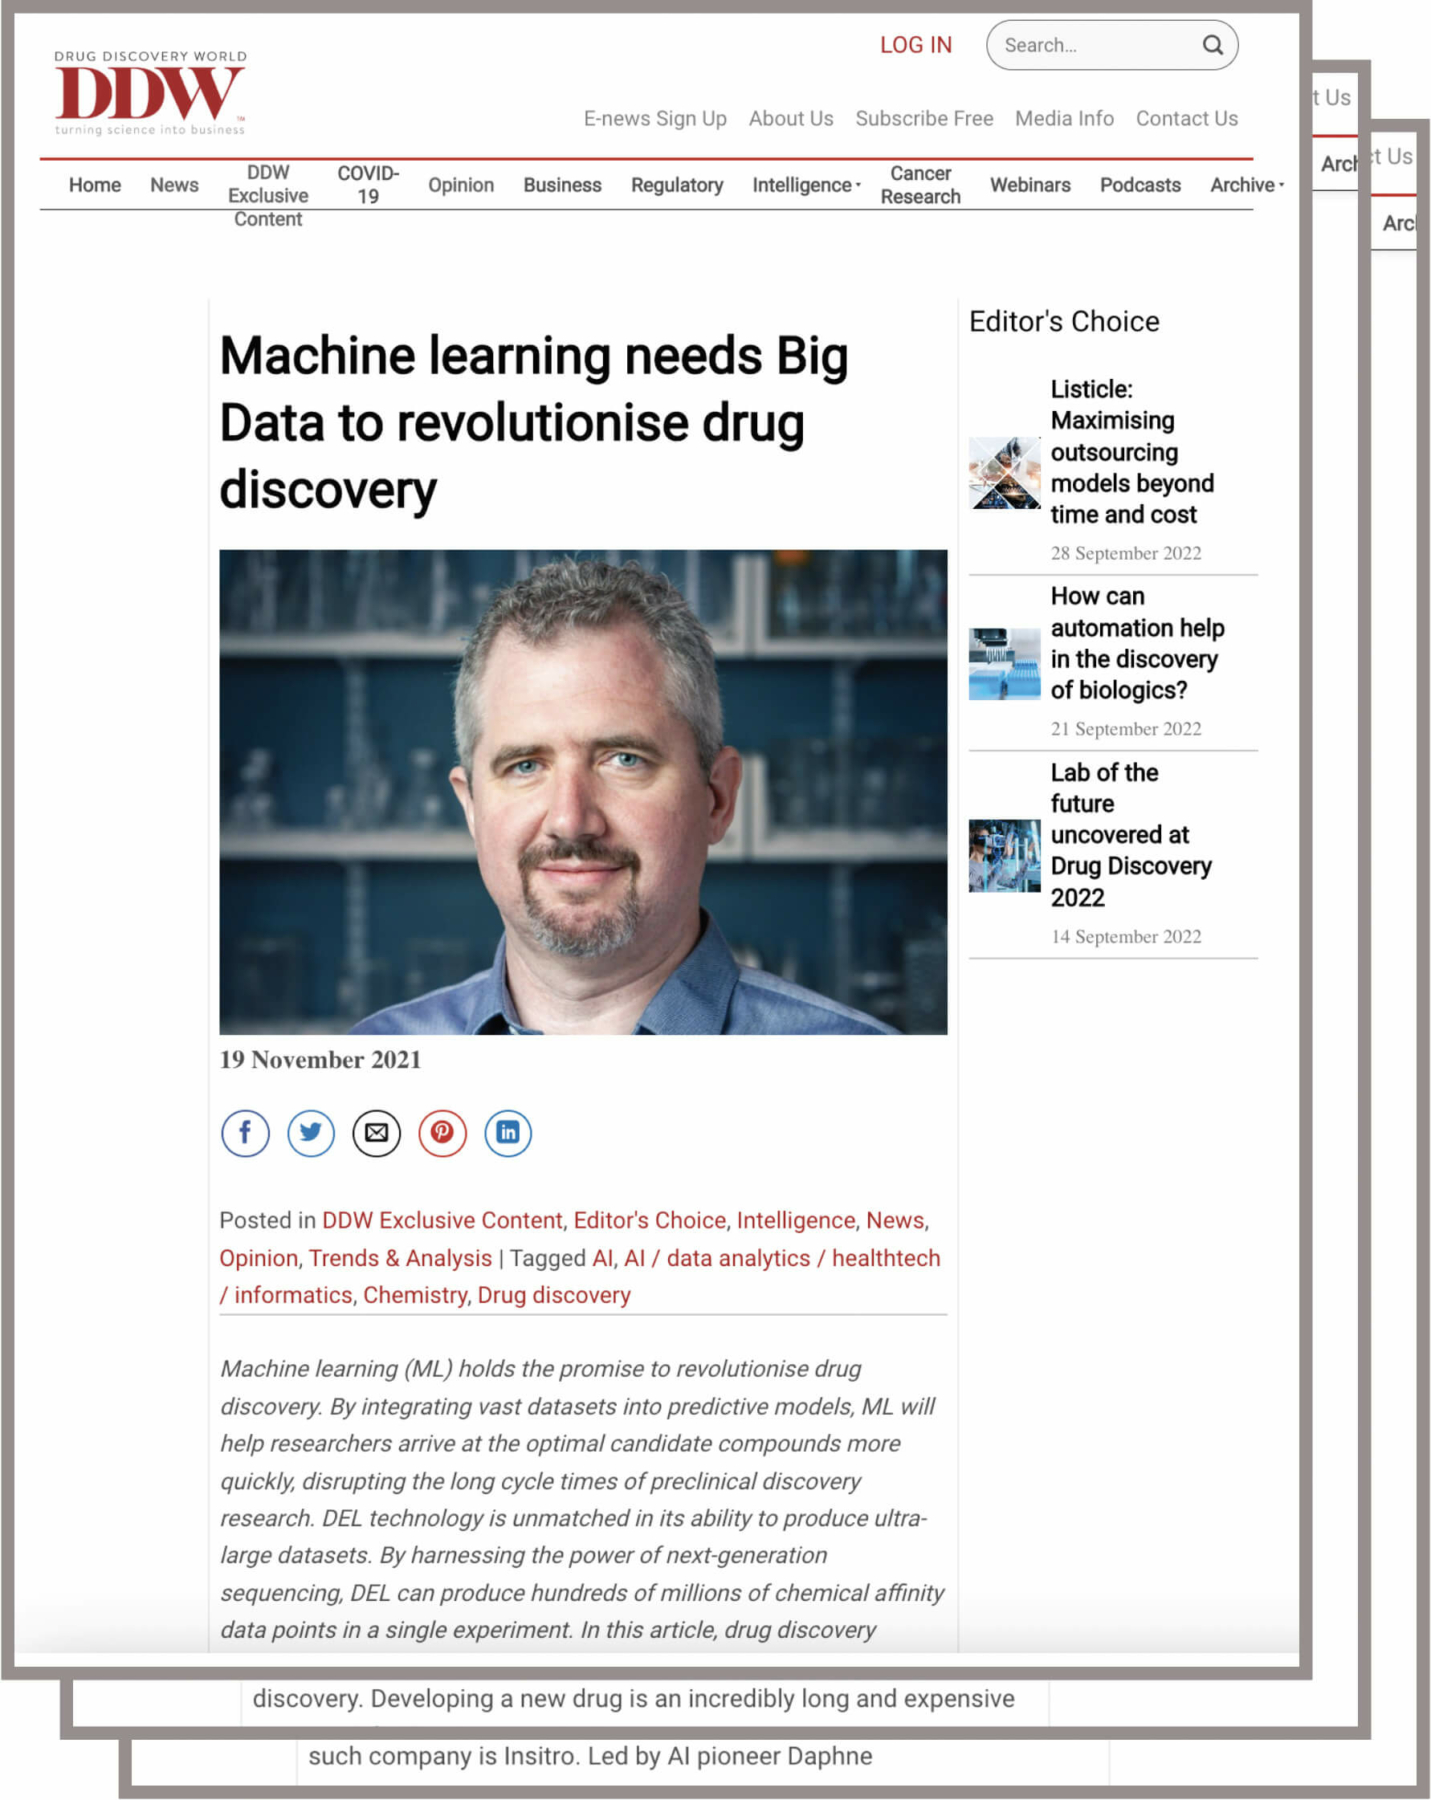The width and height of the screenshot is (1431, 1800).
Task: Click the date 19 November 2021
Action: point(320,1060)
